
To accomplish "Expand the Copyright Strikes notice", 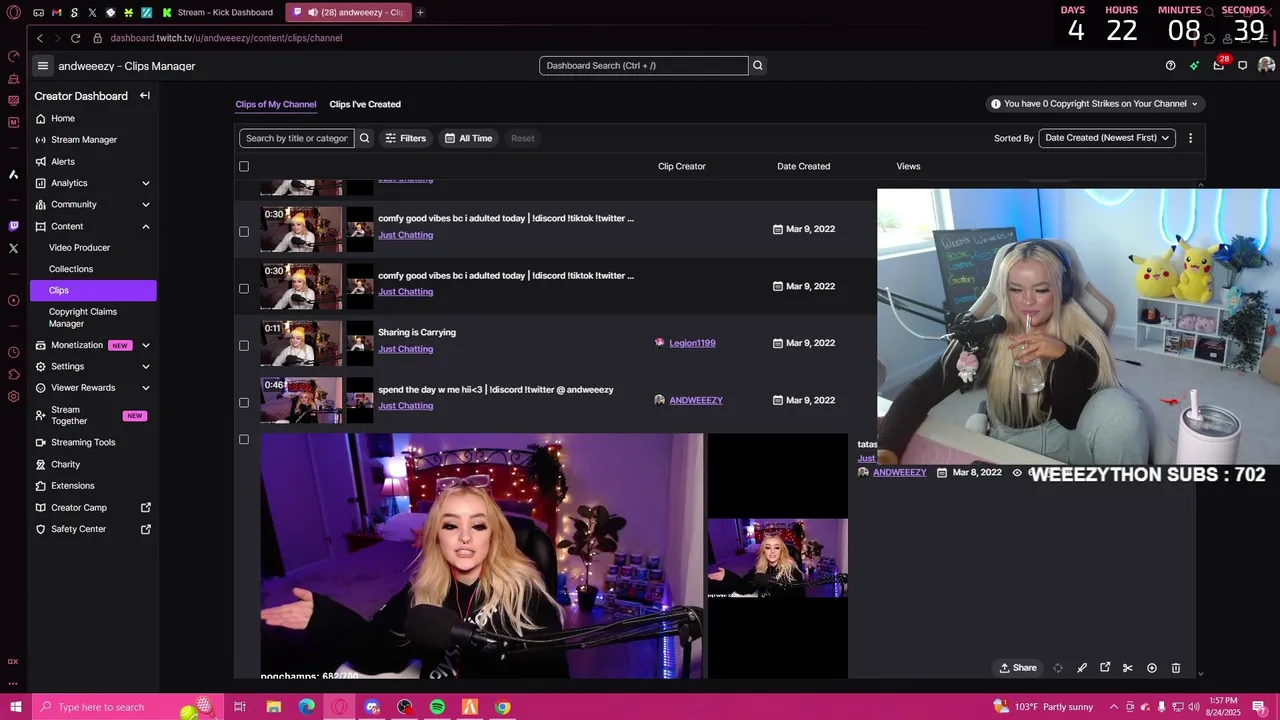I will tap(1094, 104).
